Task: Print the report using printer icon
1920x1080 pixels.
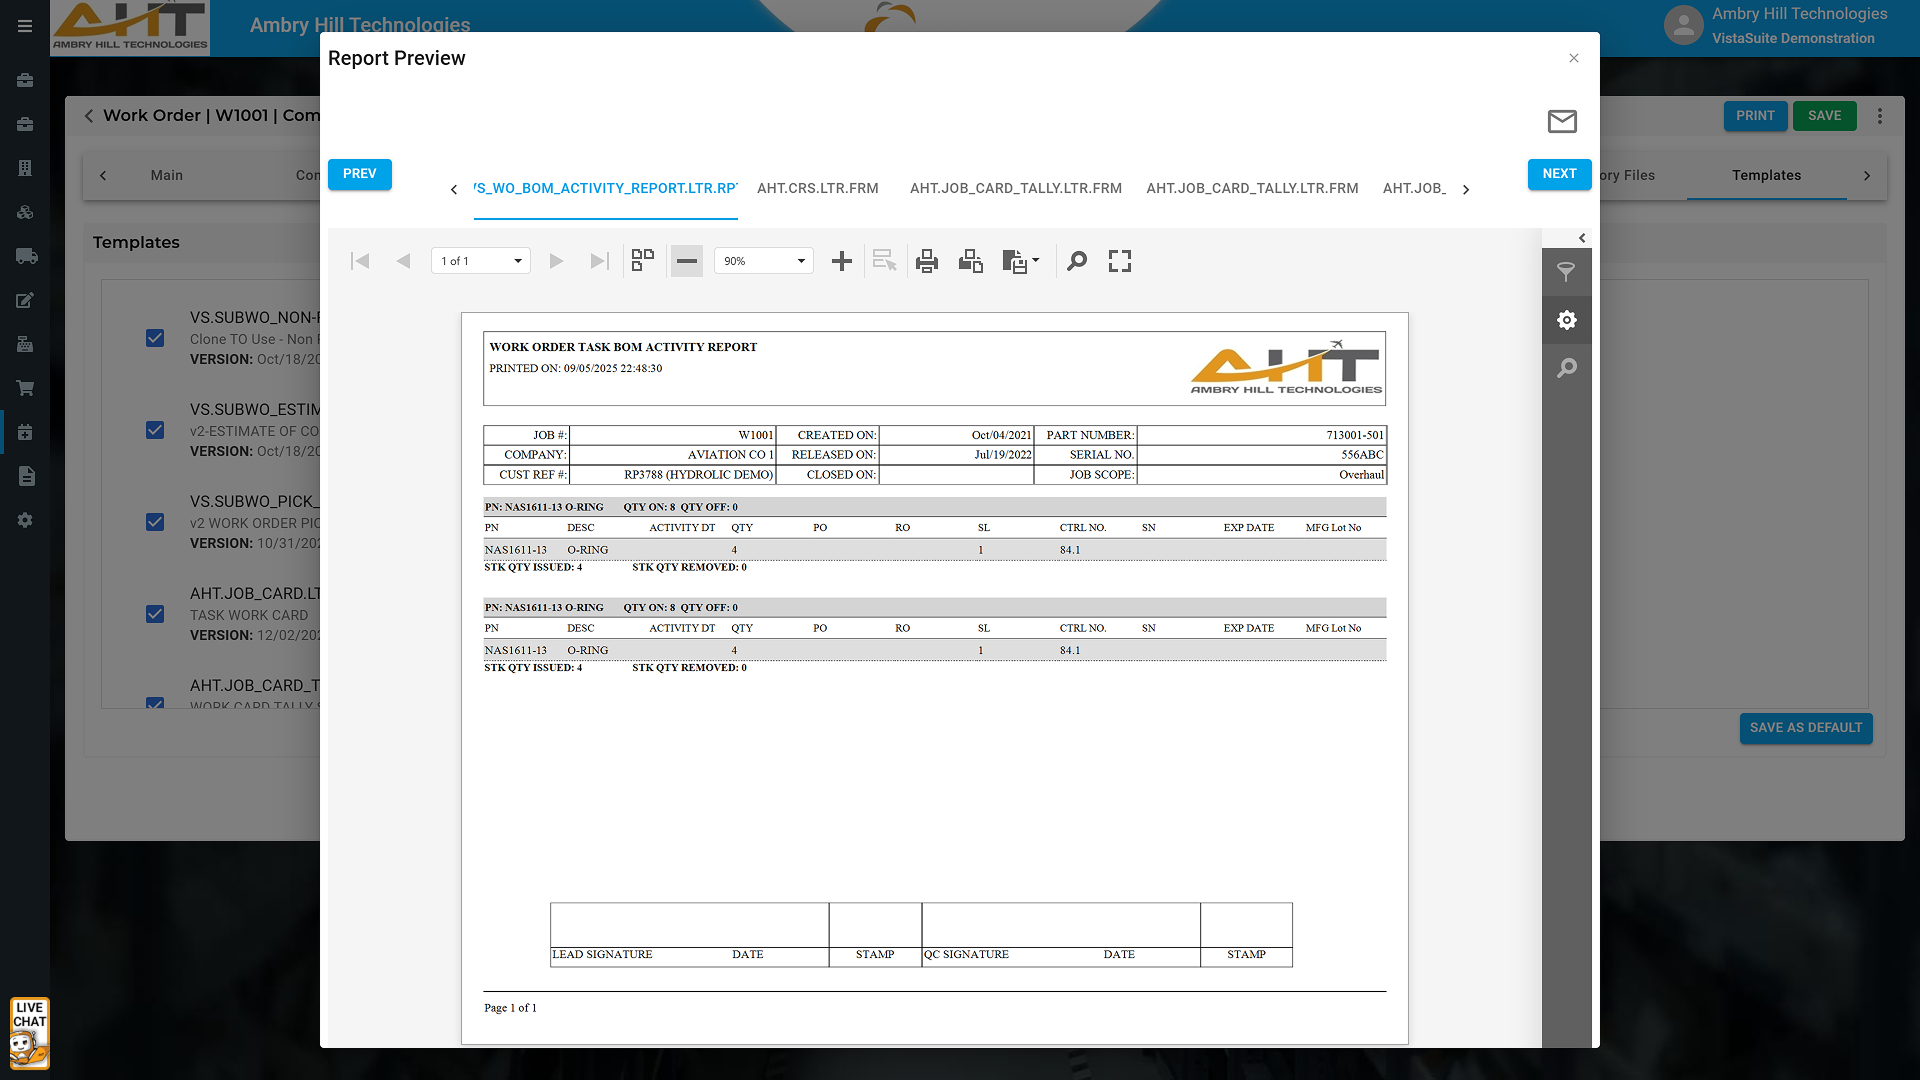Action: click(927, 261)
